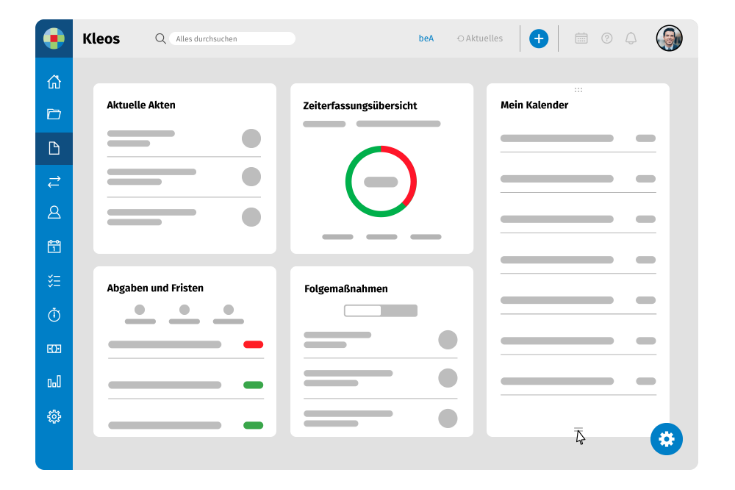
Task: Open the Aktuelles news item
Action: [x=480, y=39]
